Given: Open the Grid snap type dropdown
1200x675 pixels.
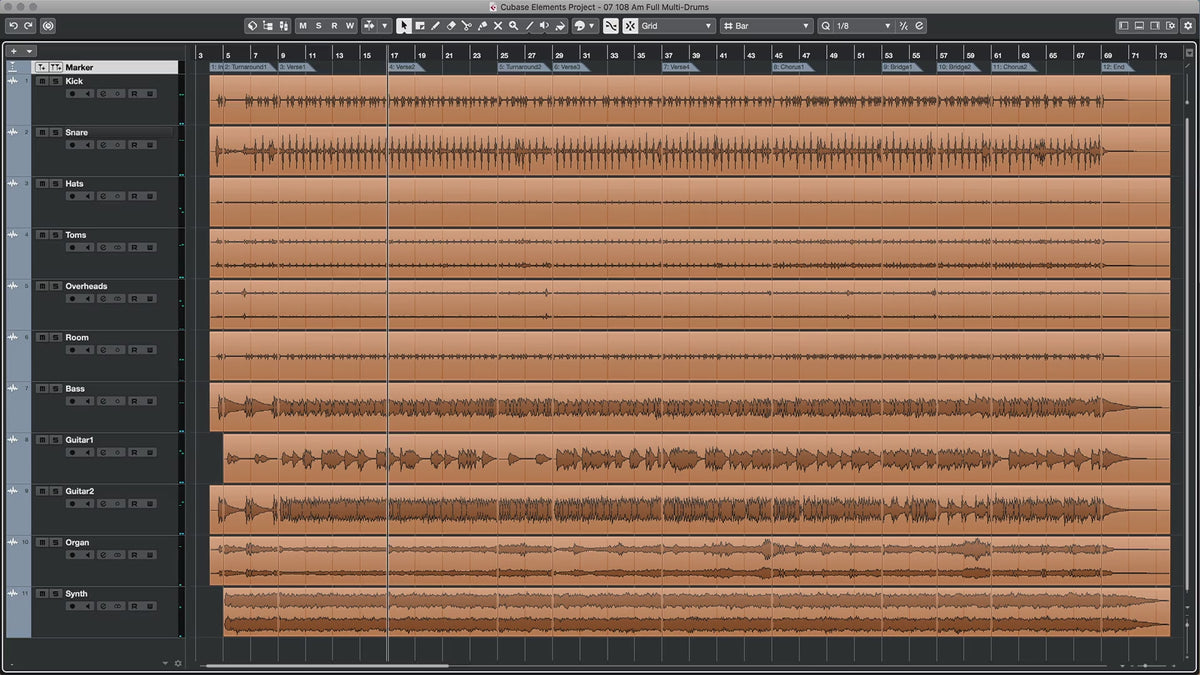Looking at the screenshot, I should click(x=677, y=26).
